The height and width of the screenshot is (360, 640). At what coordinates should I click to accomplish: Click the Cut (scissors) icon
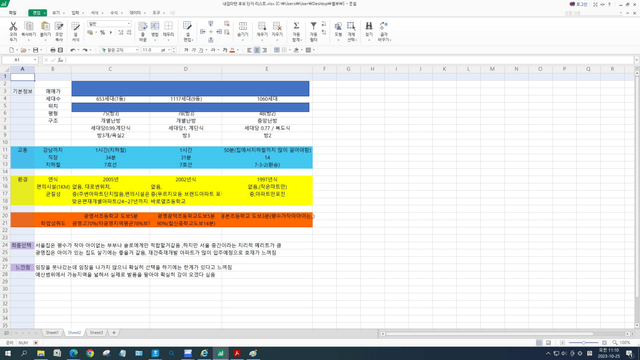click(x=13, y=27)
